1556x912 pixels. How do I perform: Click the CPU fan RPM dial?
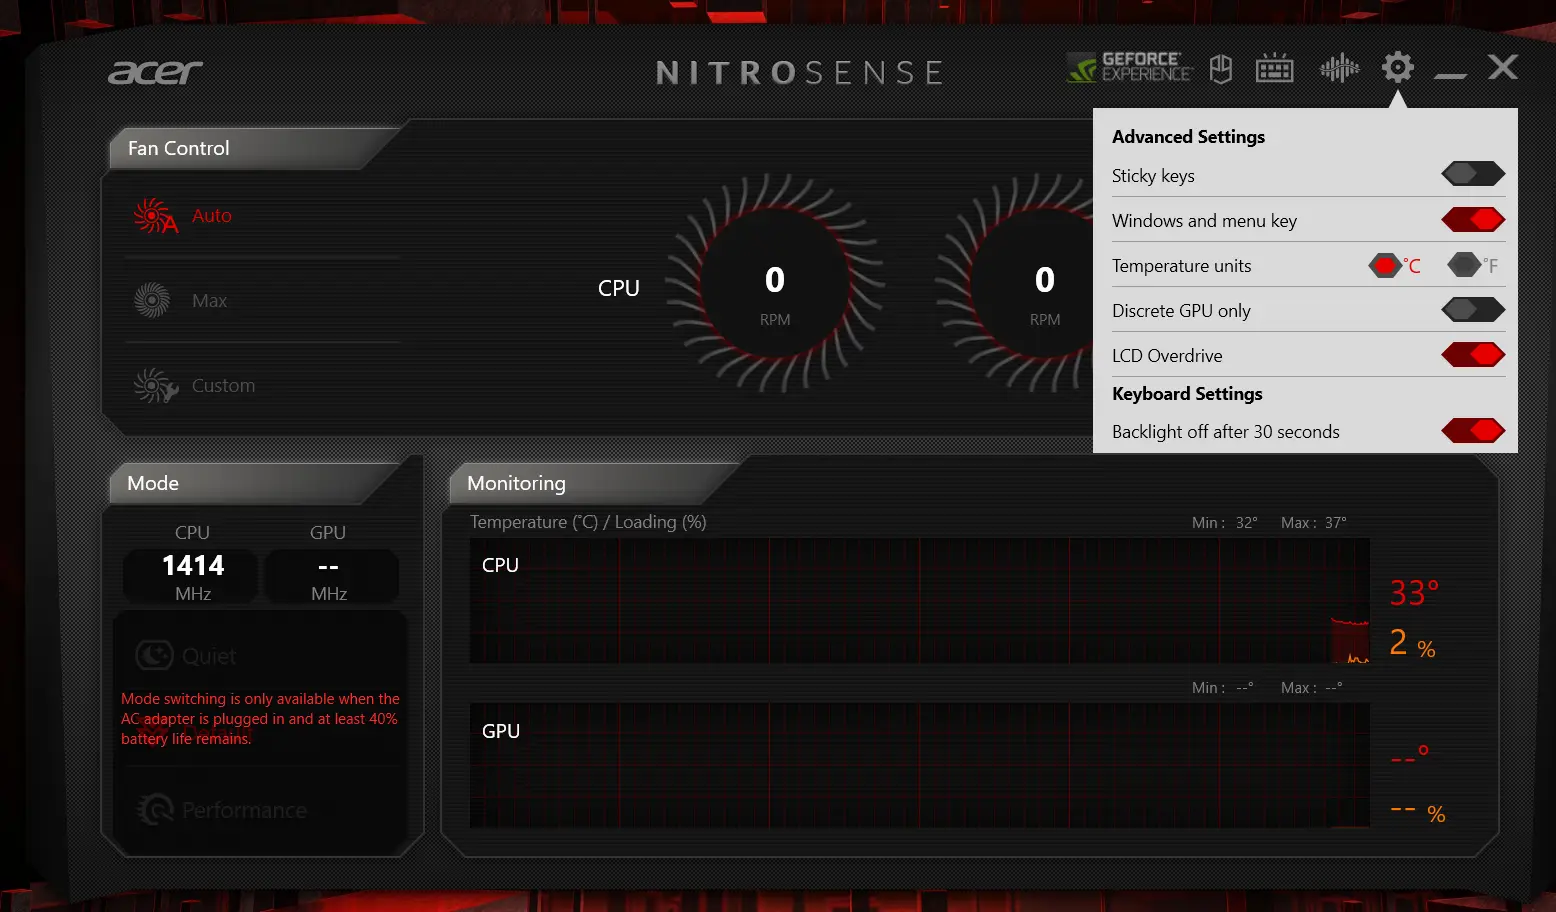775,288
